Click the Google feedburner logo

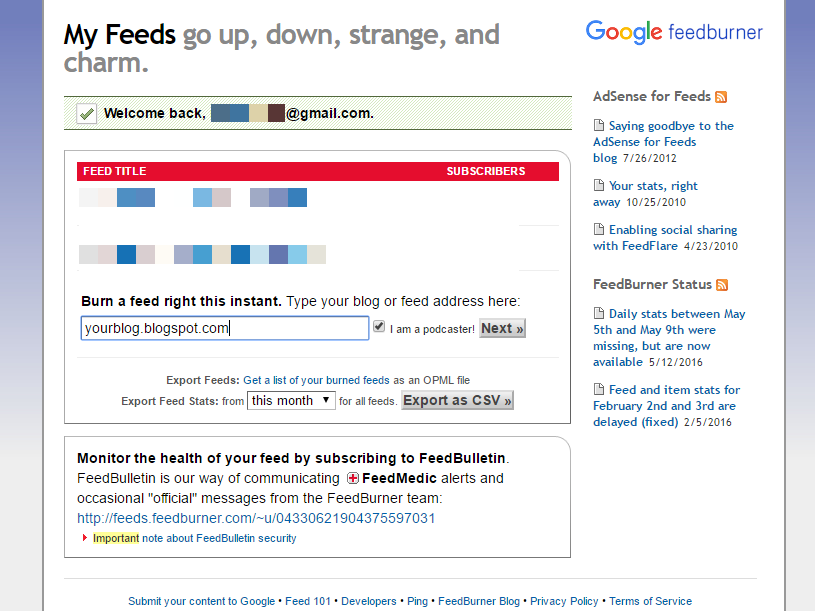[x=674, y=32]
